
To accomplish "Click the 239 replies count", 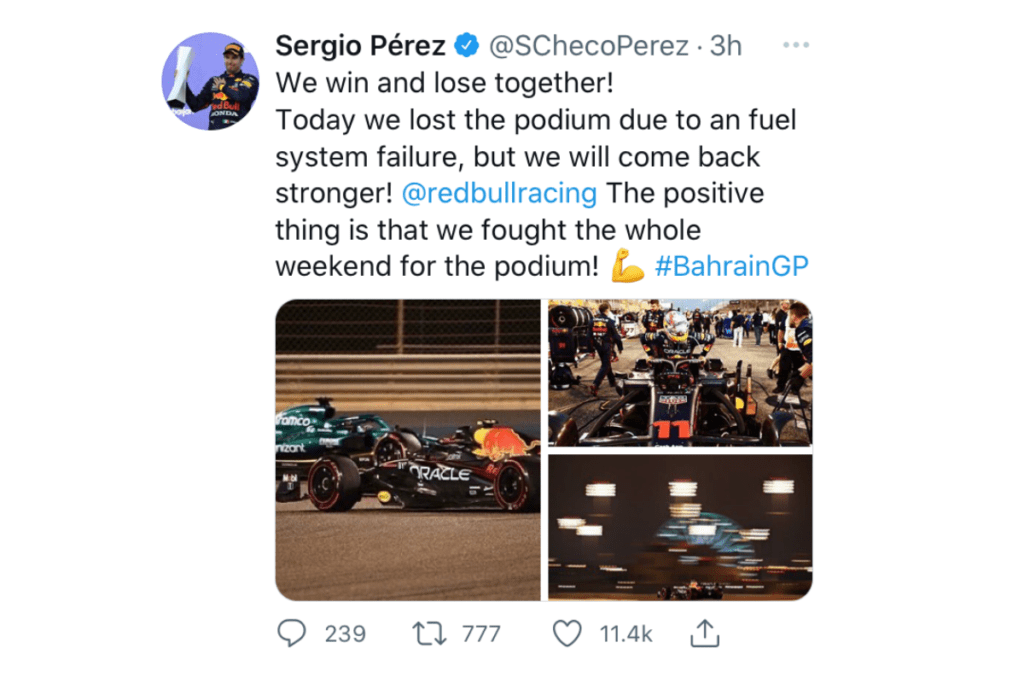I will (345, 633).
